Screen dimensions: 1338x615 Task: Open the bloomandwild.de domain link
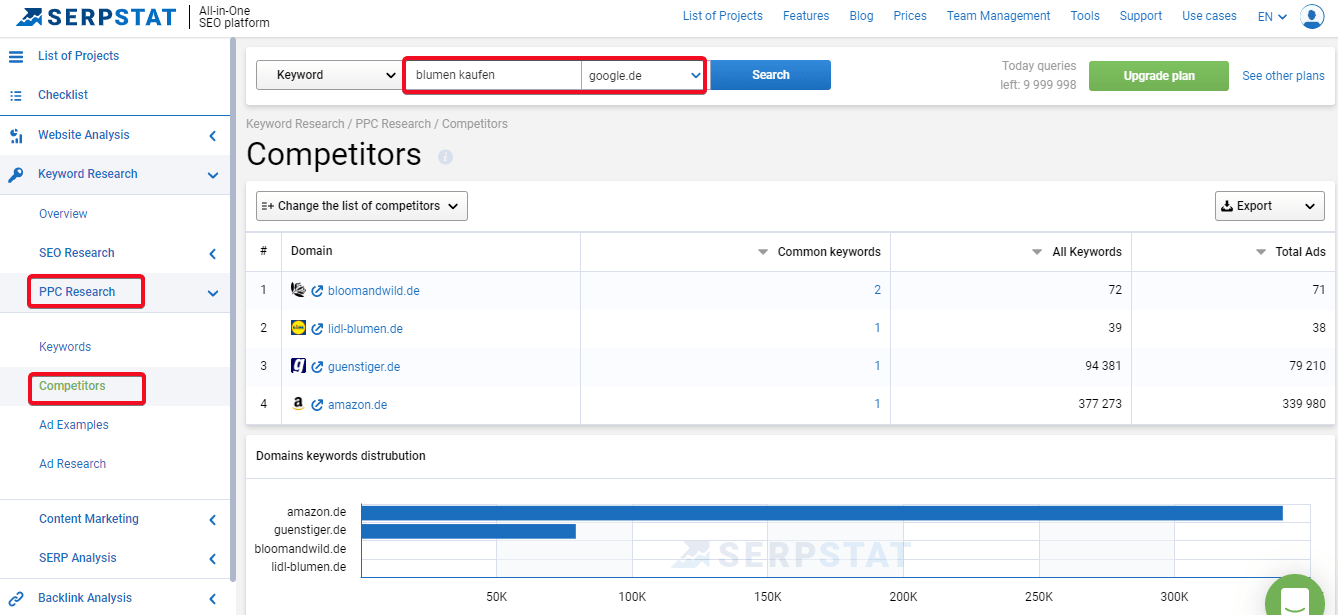coord(373,291)
